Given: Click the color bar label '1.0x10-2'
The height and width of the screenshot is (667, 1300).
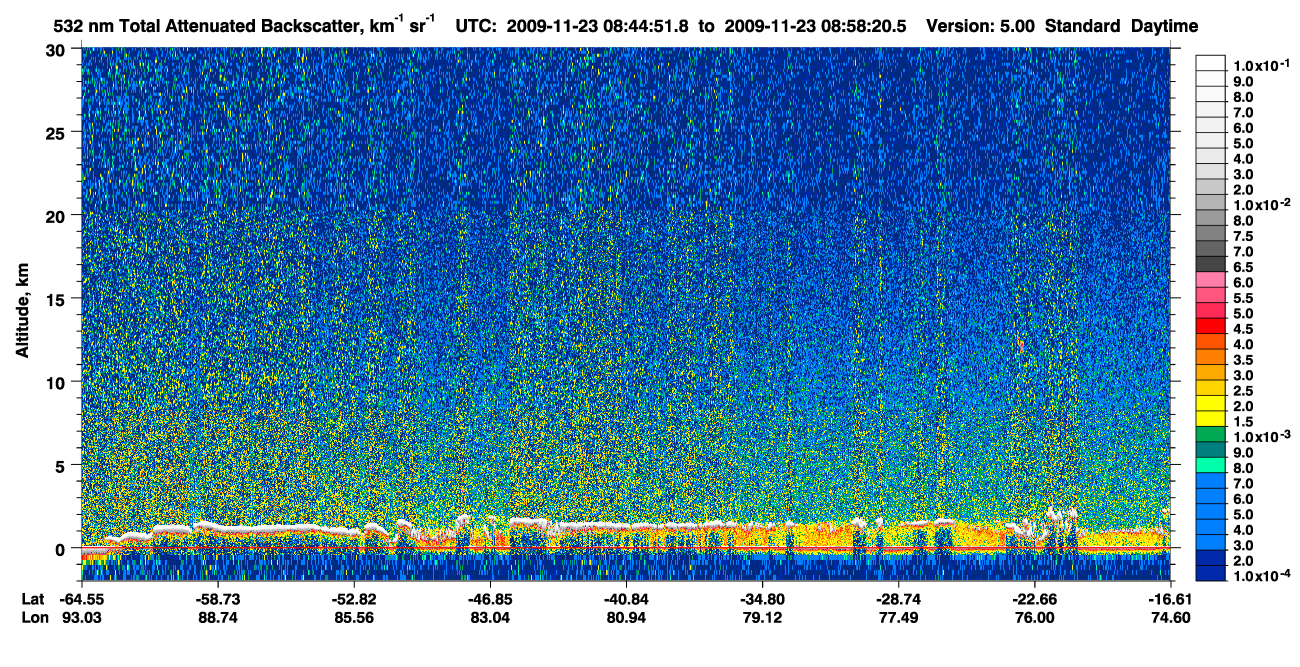Looking at the screenshot, I should tap(1262, 205).
